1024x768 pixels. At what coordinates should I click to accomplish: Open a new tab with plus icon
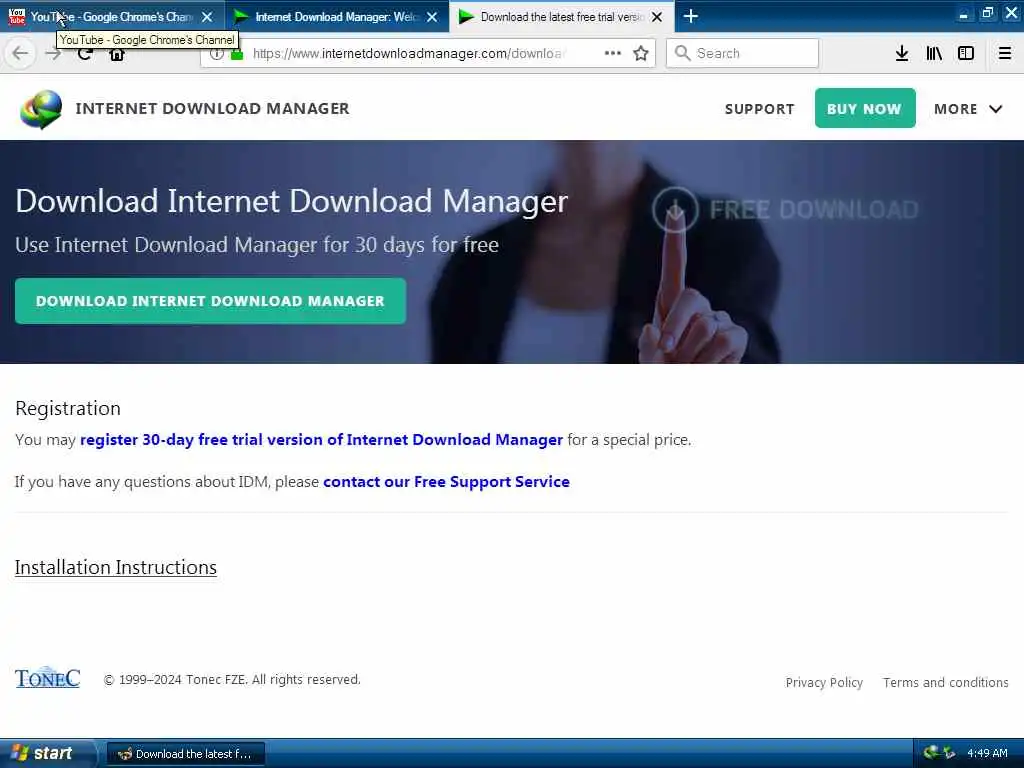coord(691,16)
